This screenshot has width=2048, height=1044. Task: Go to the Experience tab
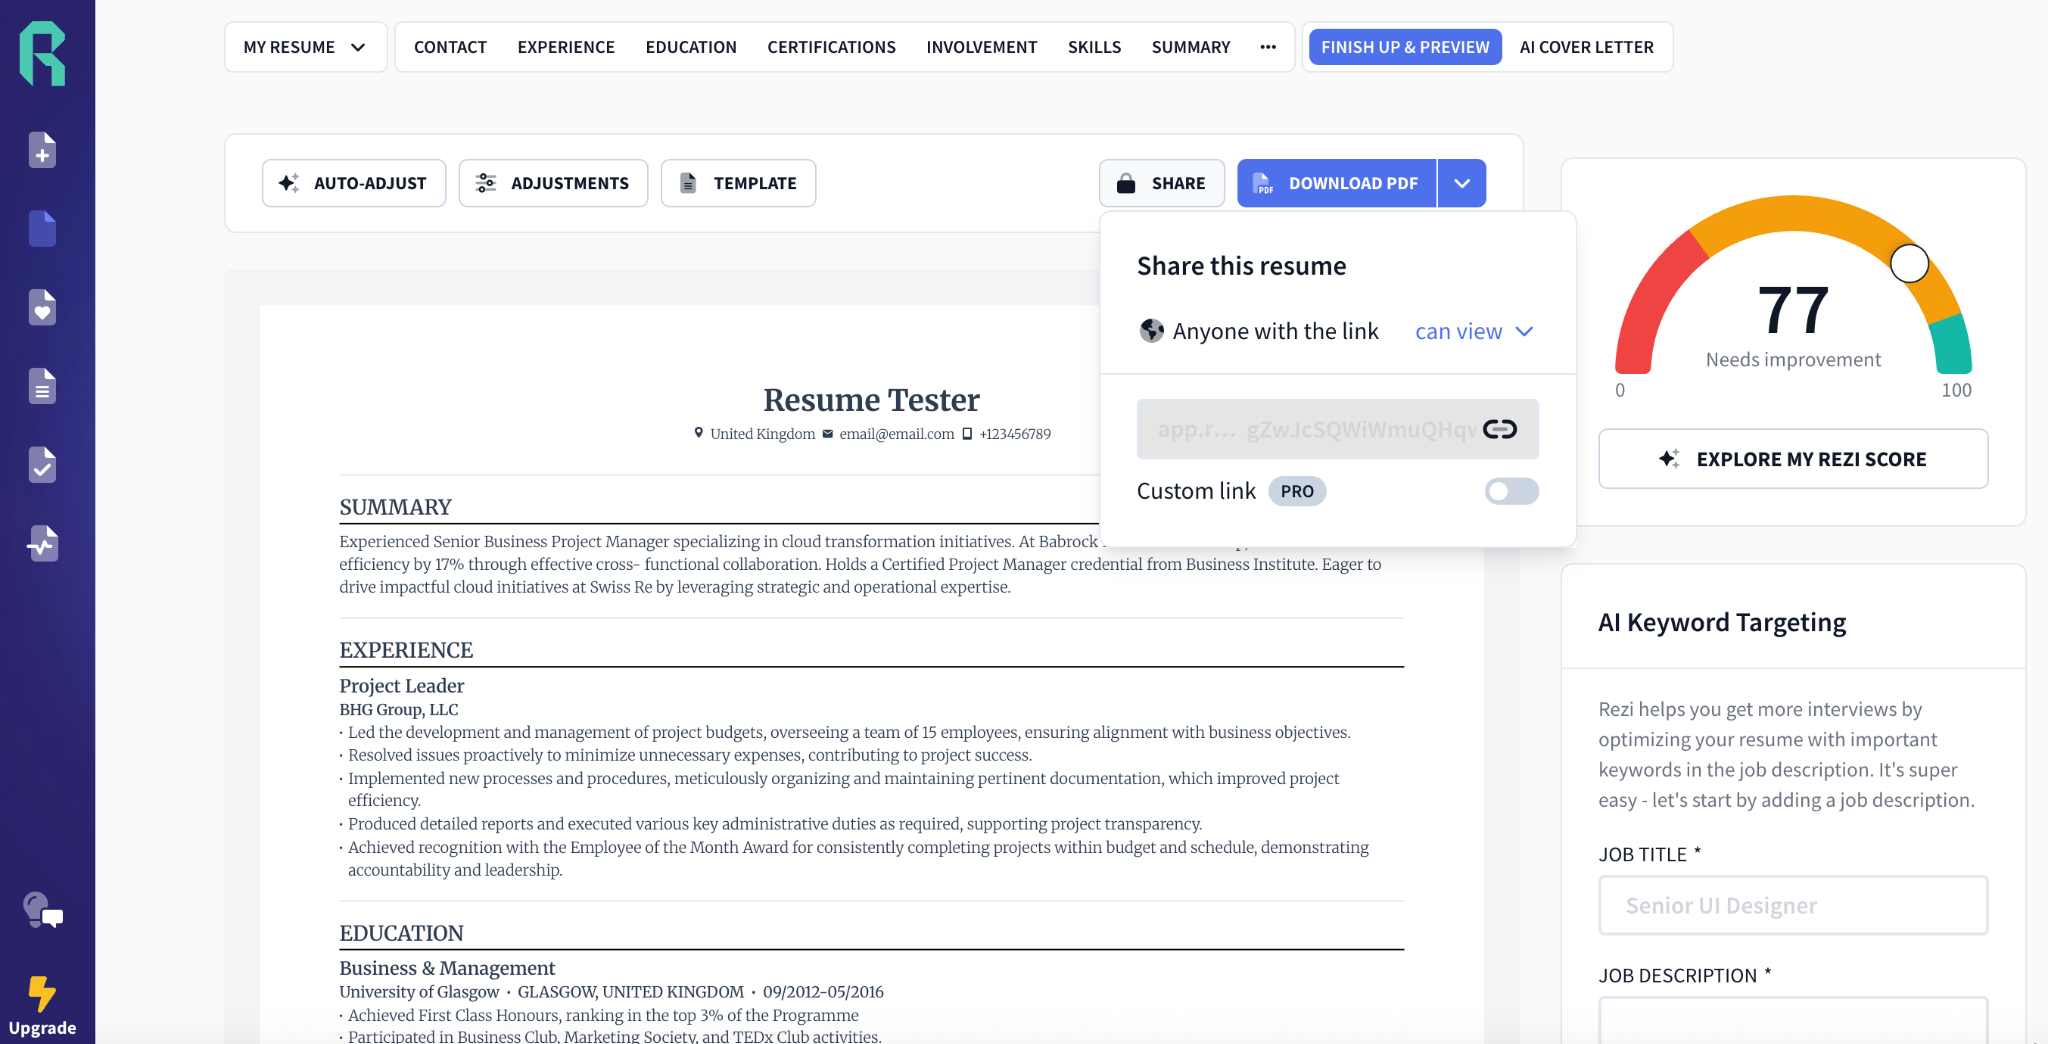pyautogui.click(x=566, y=47)
